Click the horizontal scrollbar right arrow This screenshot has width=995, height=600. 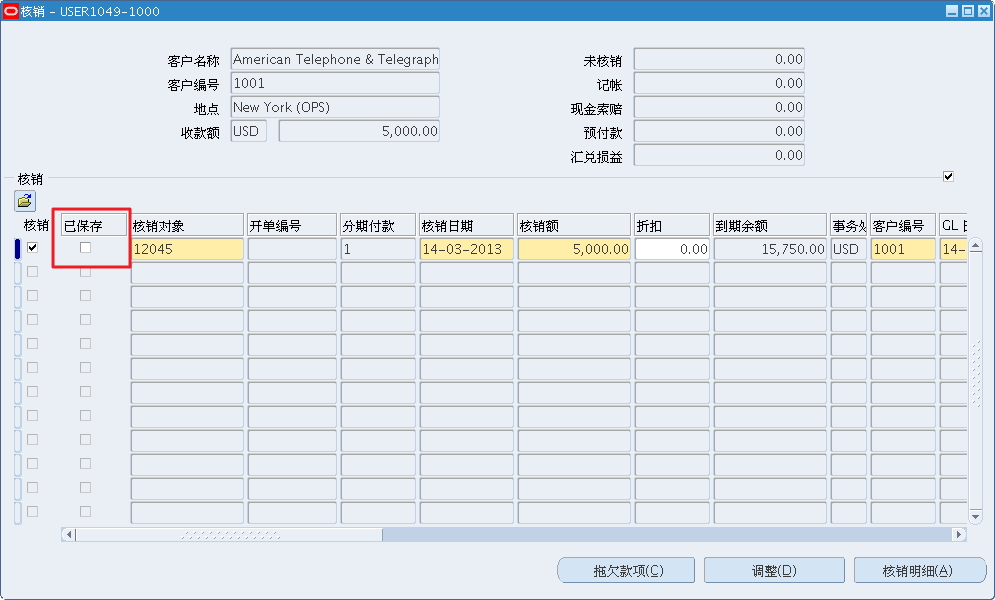tap(960, 535)
